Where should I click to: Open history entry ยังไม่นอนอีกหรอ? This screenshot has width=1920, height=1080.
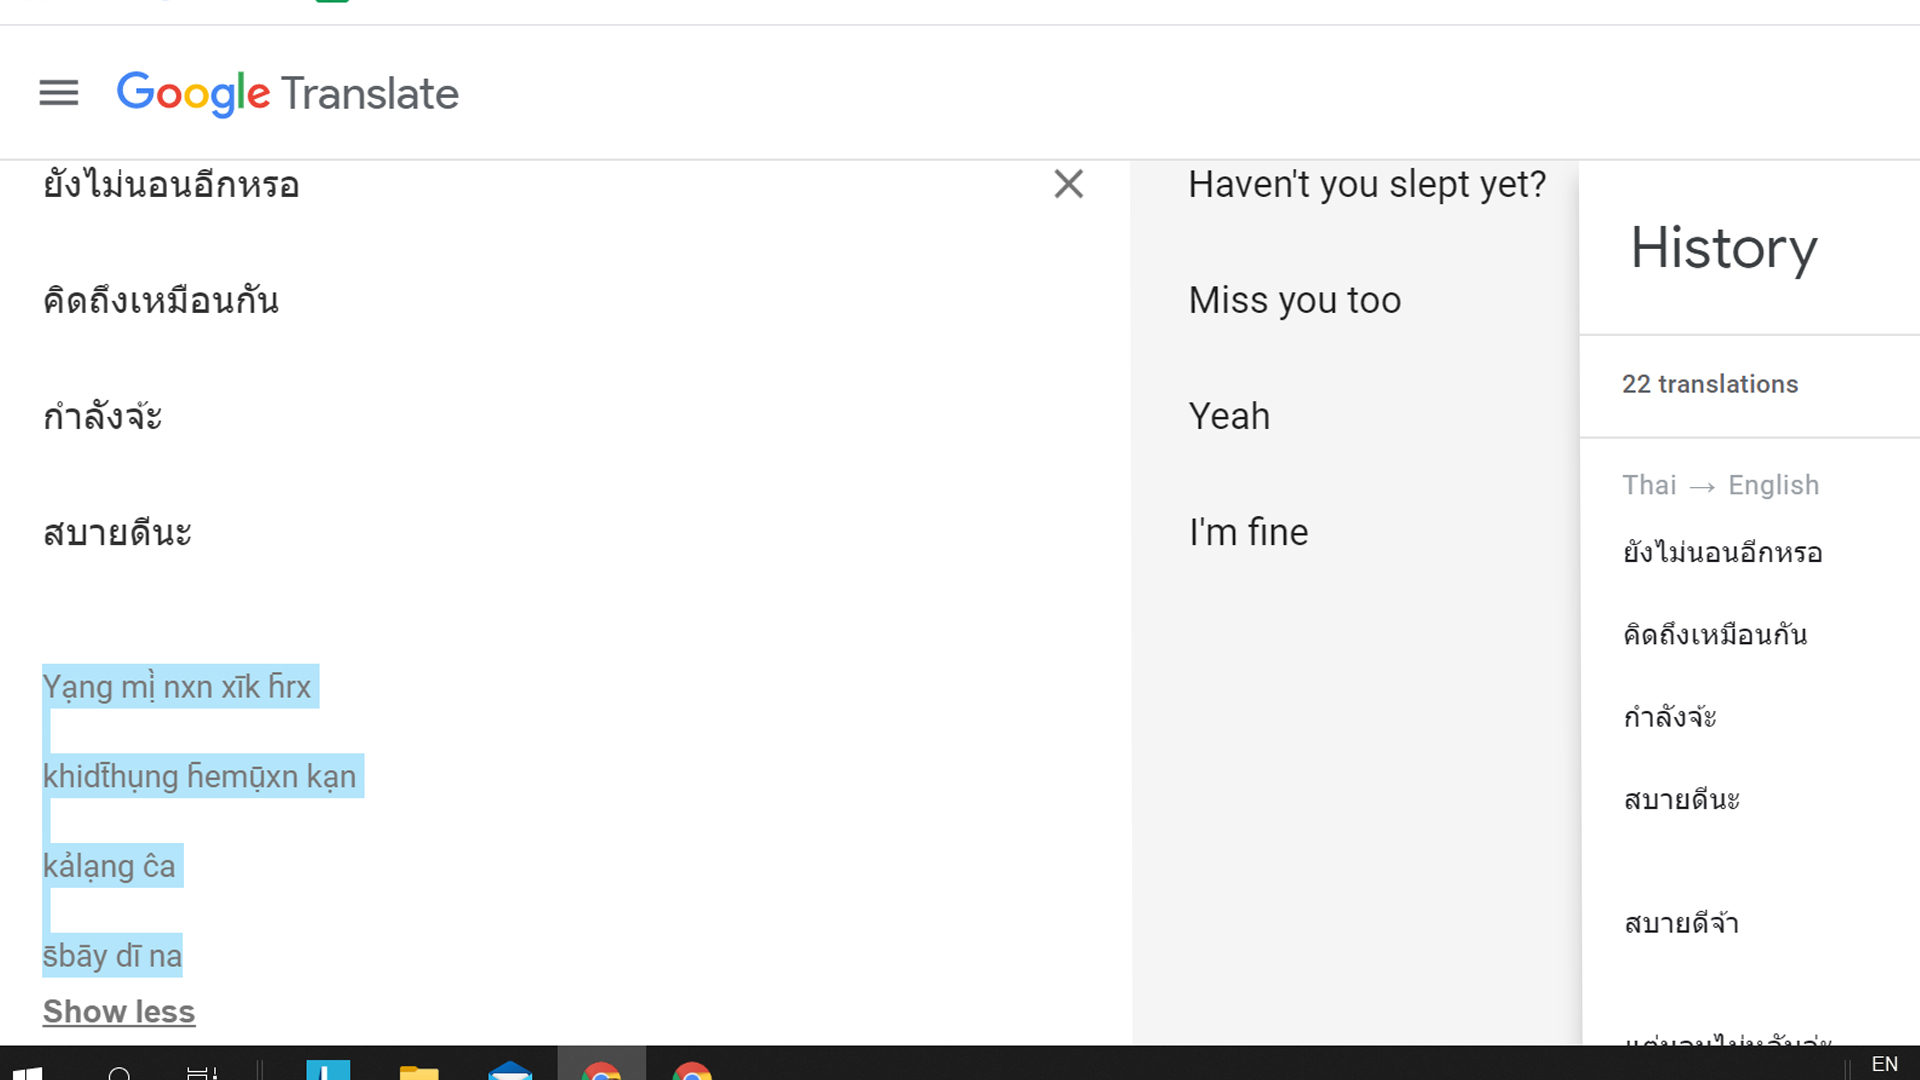(1723, 552)
